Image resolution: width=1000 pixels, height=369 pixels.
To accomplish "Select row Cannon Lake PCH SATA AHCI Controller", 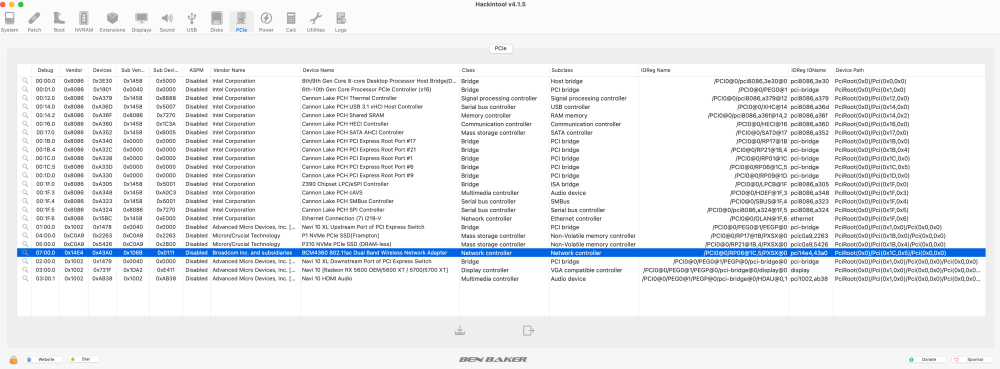I will [x=502, y=133].
